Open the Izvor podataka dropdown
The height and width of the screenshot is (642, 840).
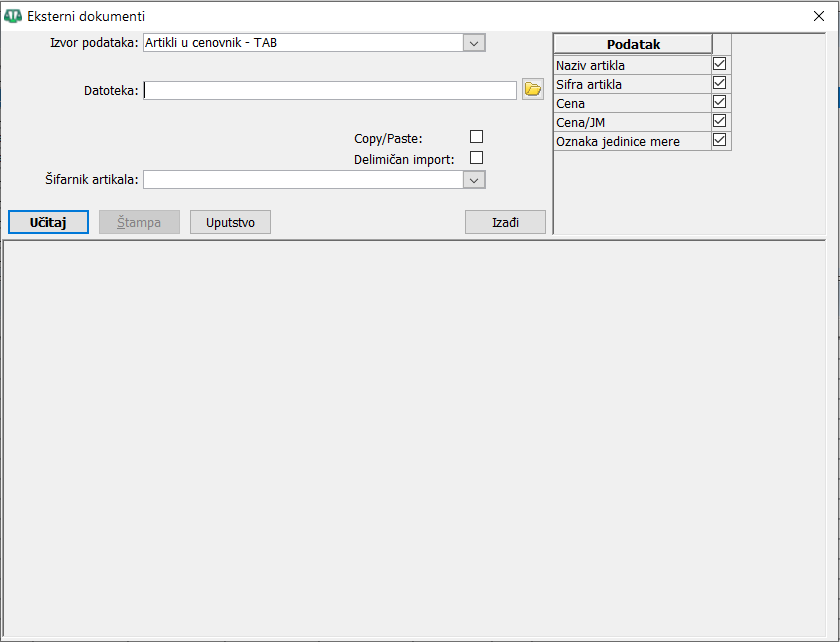click(x=474, y=43)
